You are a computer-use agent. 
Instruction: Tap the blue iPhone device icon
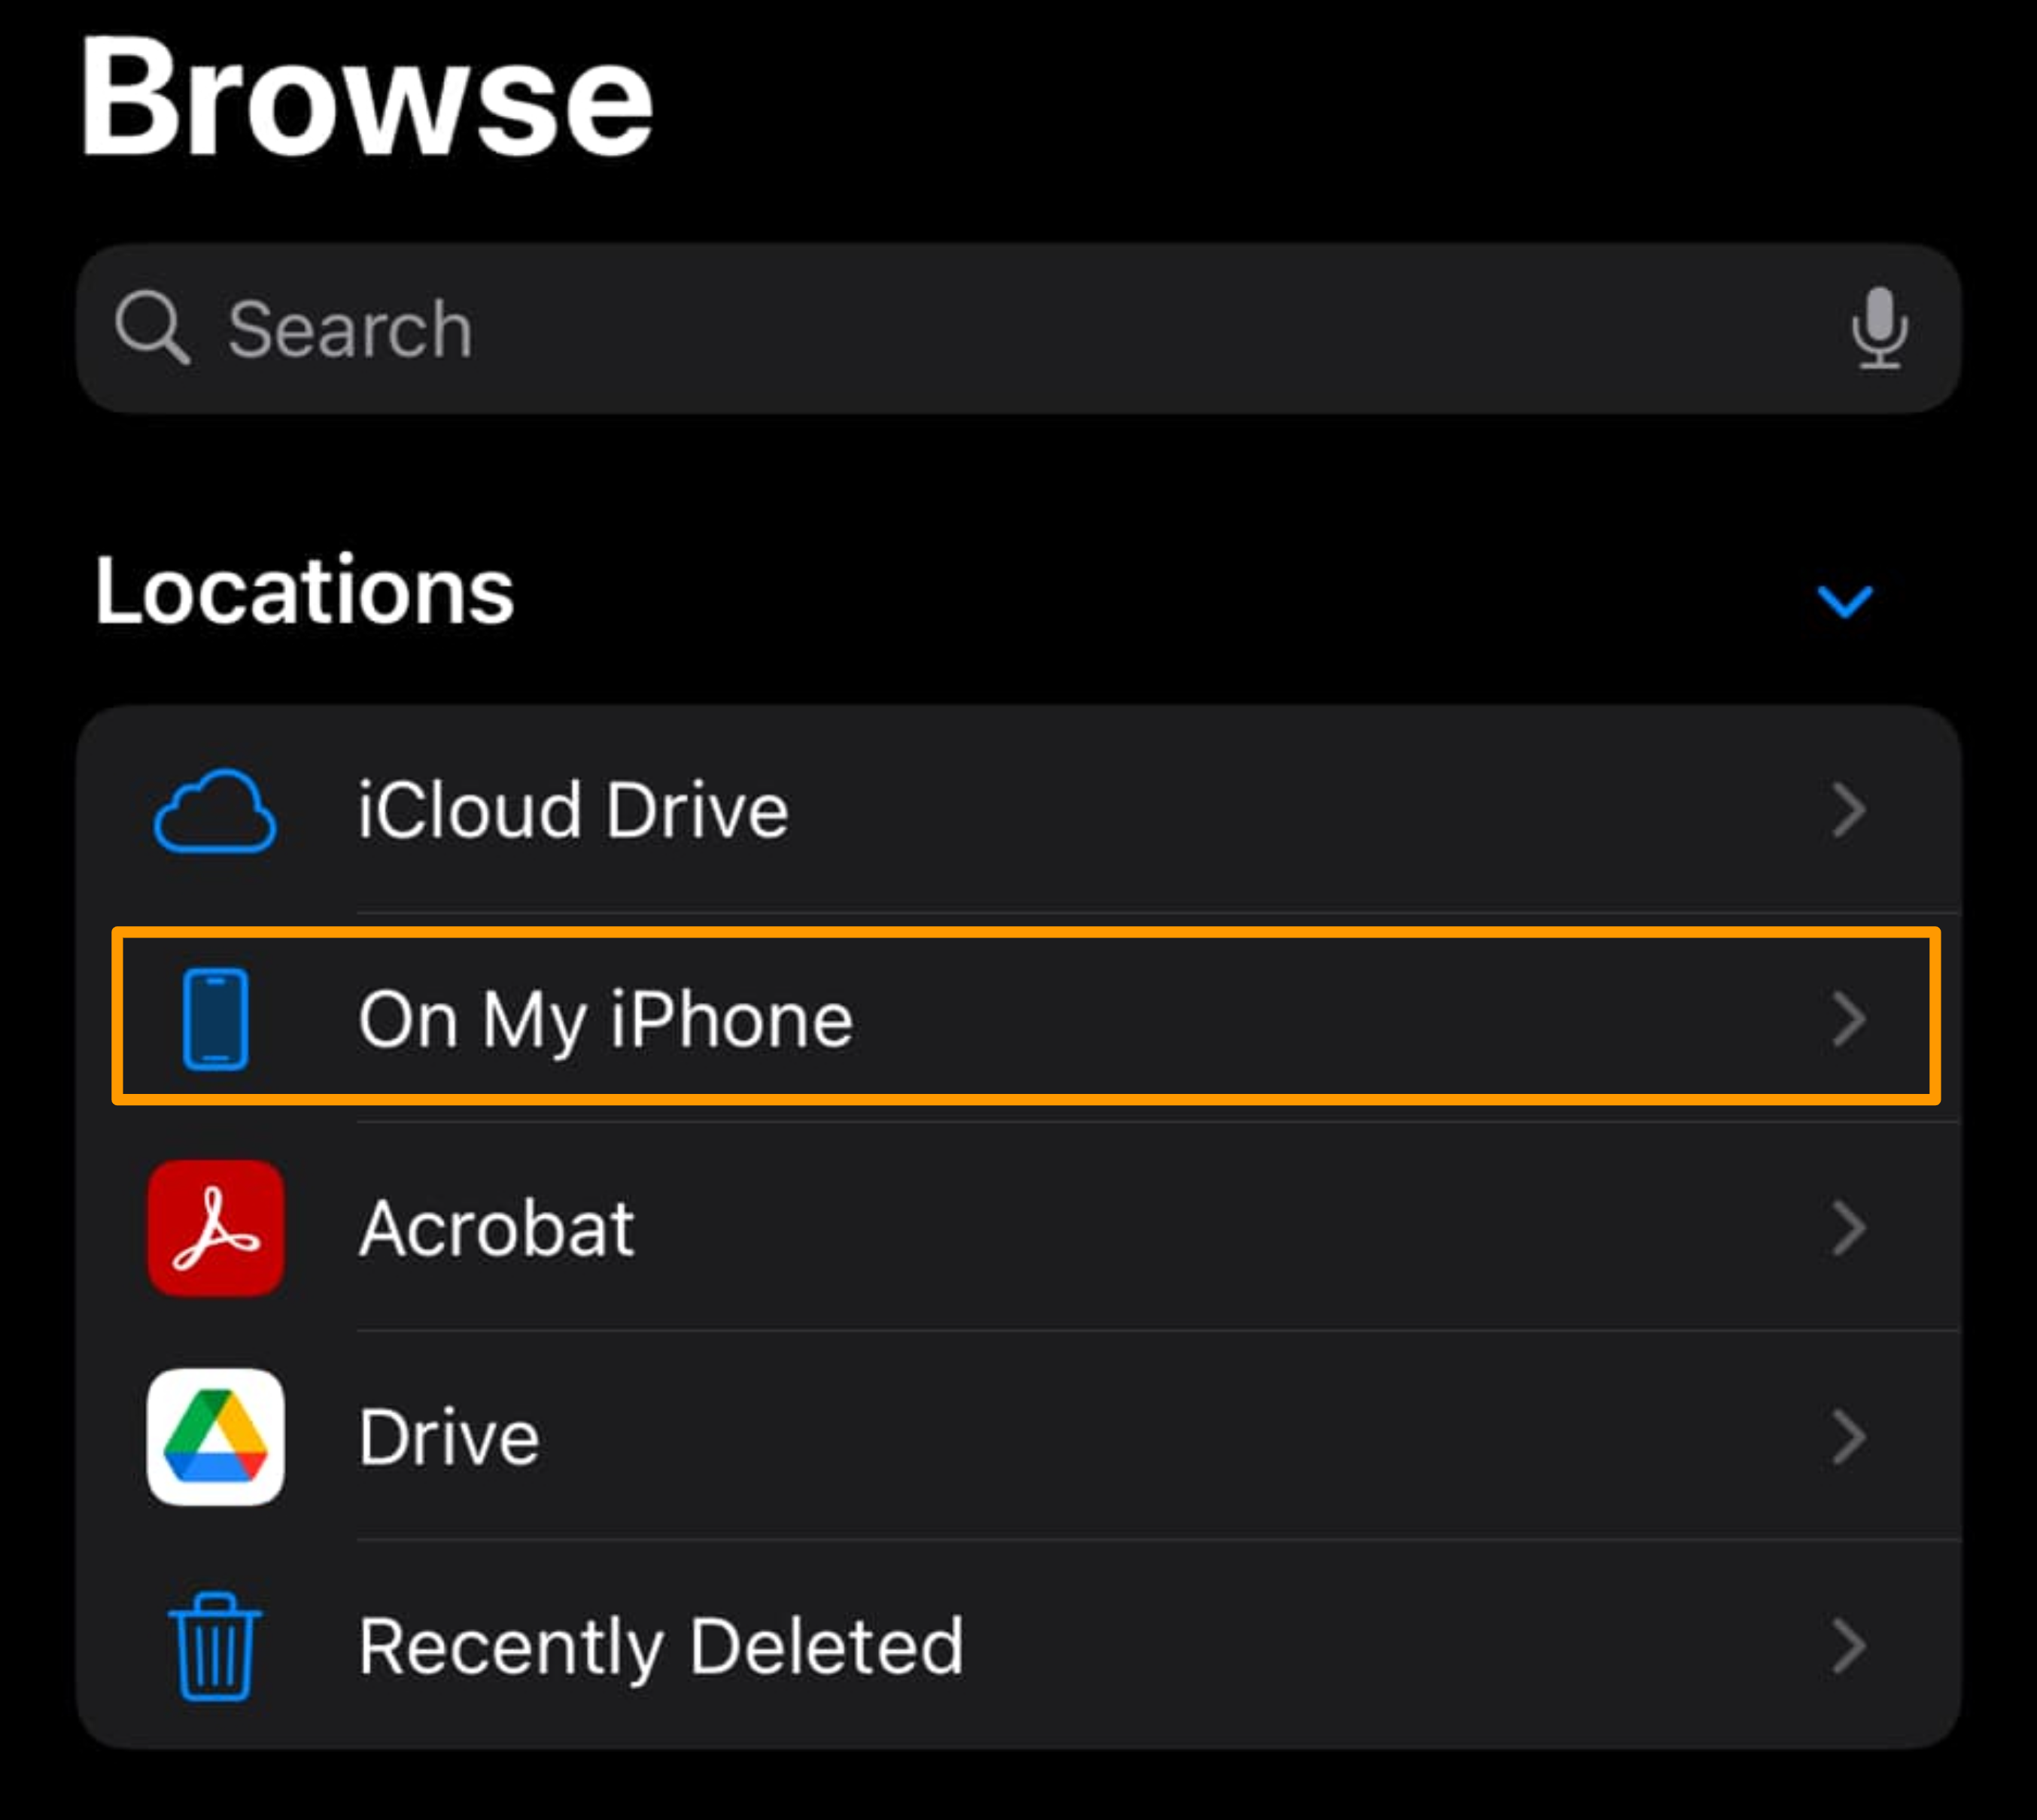coord(215,1019)
